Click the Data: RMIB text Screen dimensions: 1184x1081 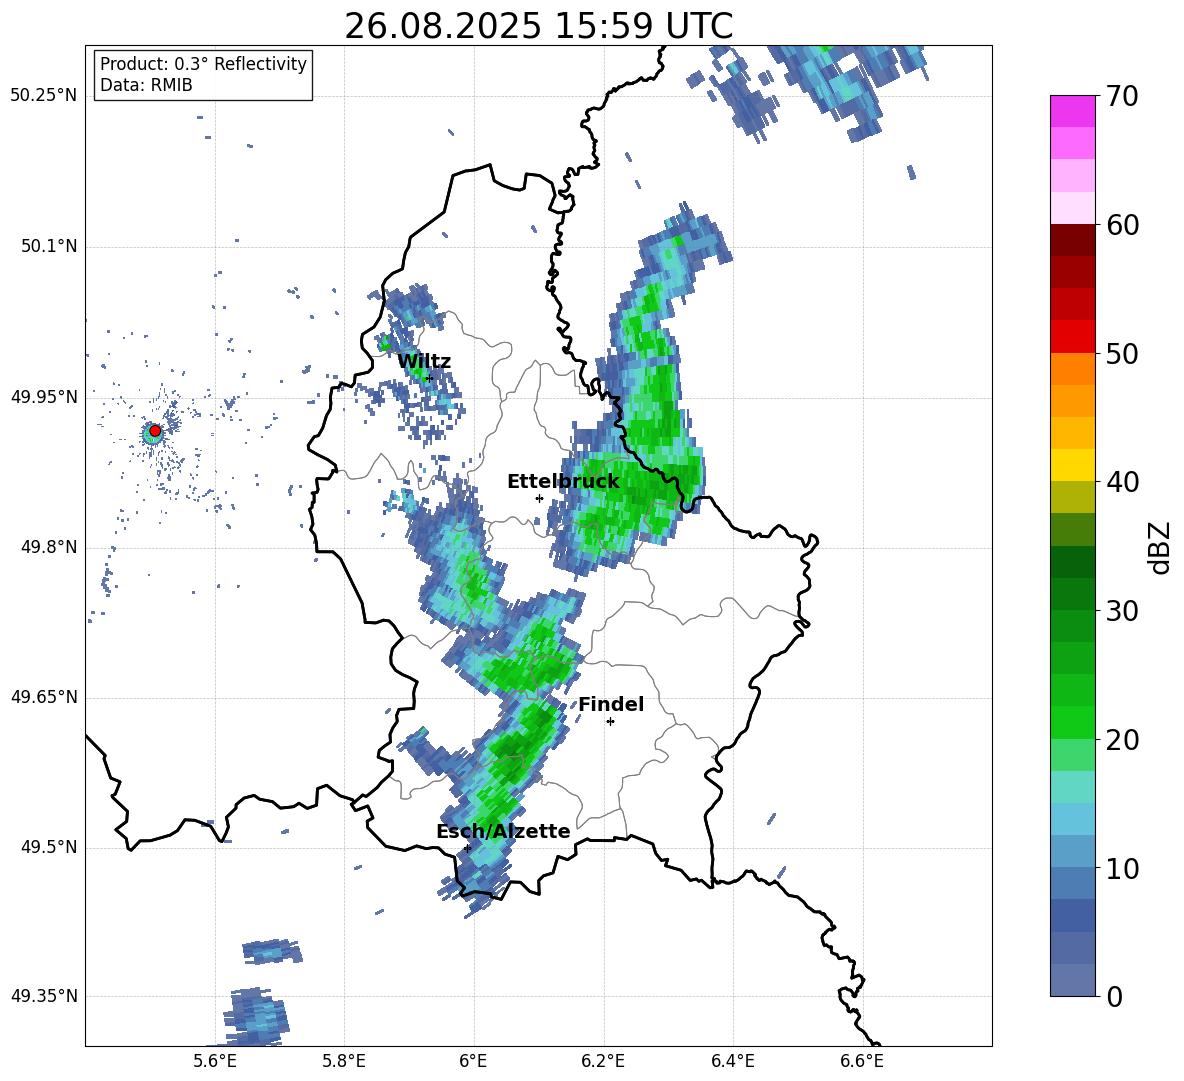tap(146, 85)
